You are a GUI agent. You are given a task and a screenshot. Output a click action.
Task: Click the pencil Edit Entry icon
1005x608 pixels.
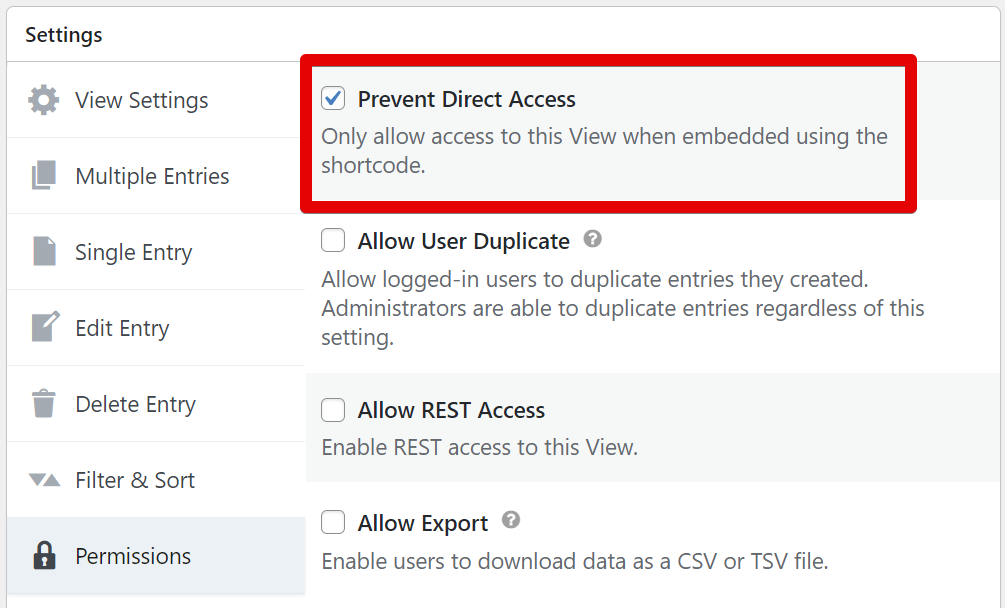click(45, 328)
